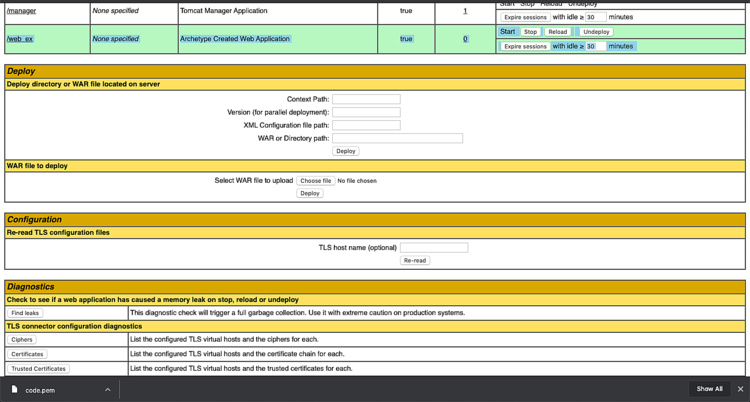
Task: Click the TLS host name input field
Action: (x=434, y=247)
